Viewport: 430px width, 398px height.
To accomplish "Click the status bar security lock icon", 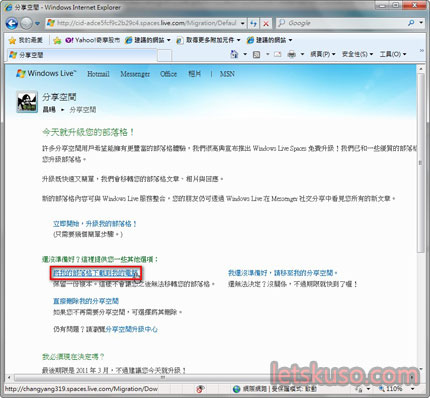I will pos(359,389).
